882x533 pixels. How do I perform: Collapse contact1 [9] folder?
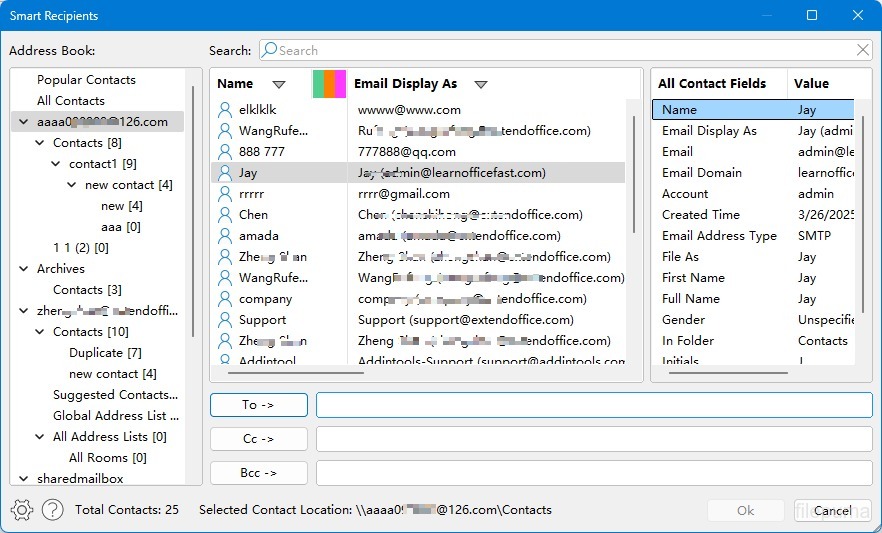[x=56, y=164]
